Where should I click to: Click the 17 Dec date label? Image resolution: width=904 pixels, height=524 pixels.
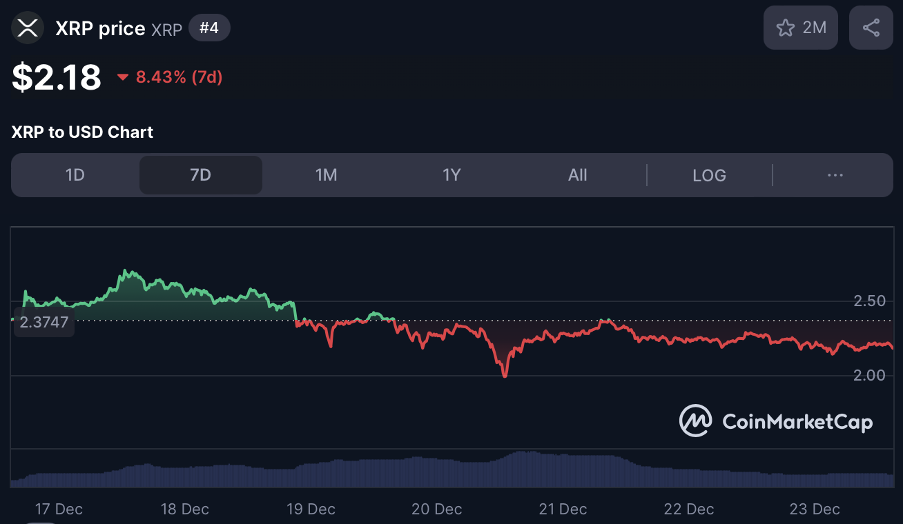(x=59, y=508)
